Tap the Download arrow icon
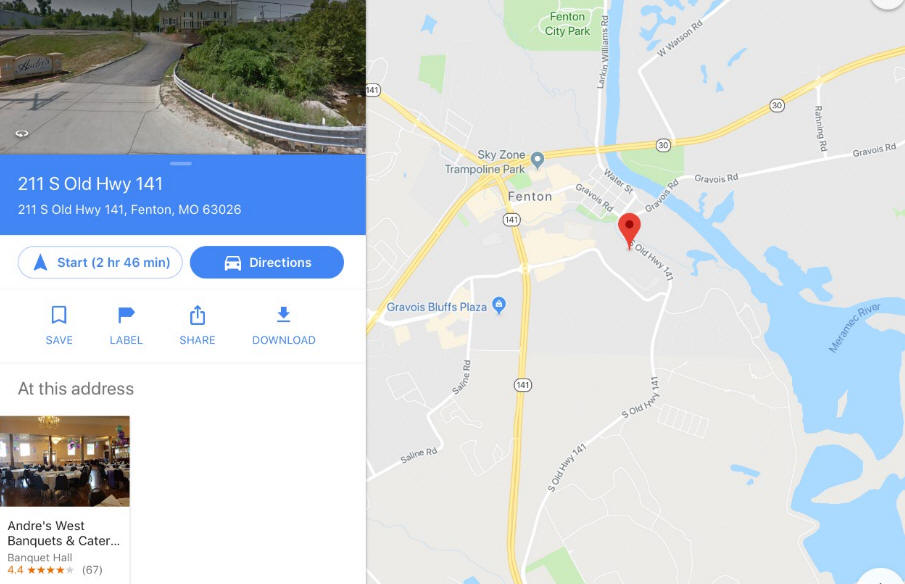The height and width of the screenshot is (584, 905). (x=283, y=315)
